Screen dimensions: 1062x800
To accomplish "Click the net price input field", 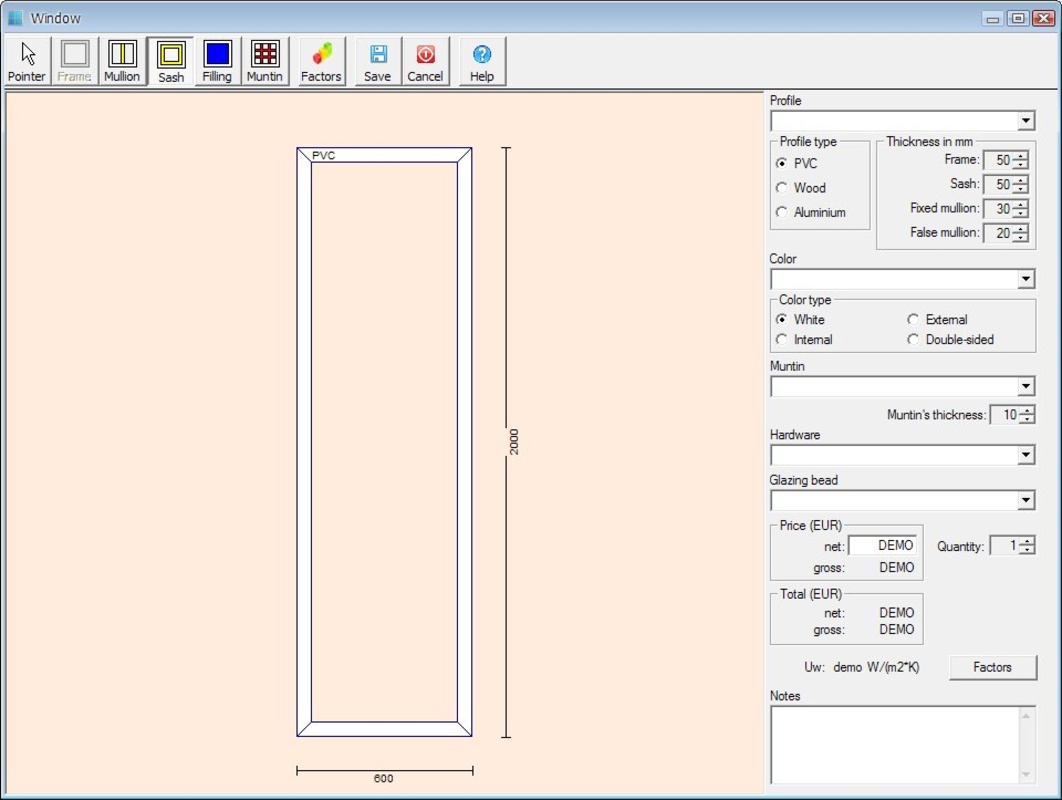I will (x=882, y=546).
